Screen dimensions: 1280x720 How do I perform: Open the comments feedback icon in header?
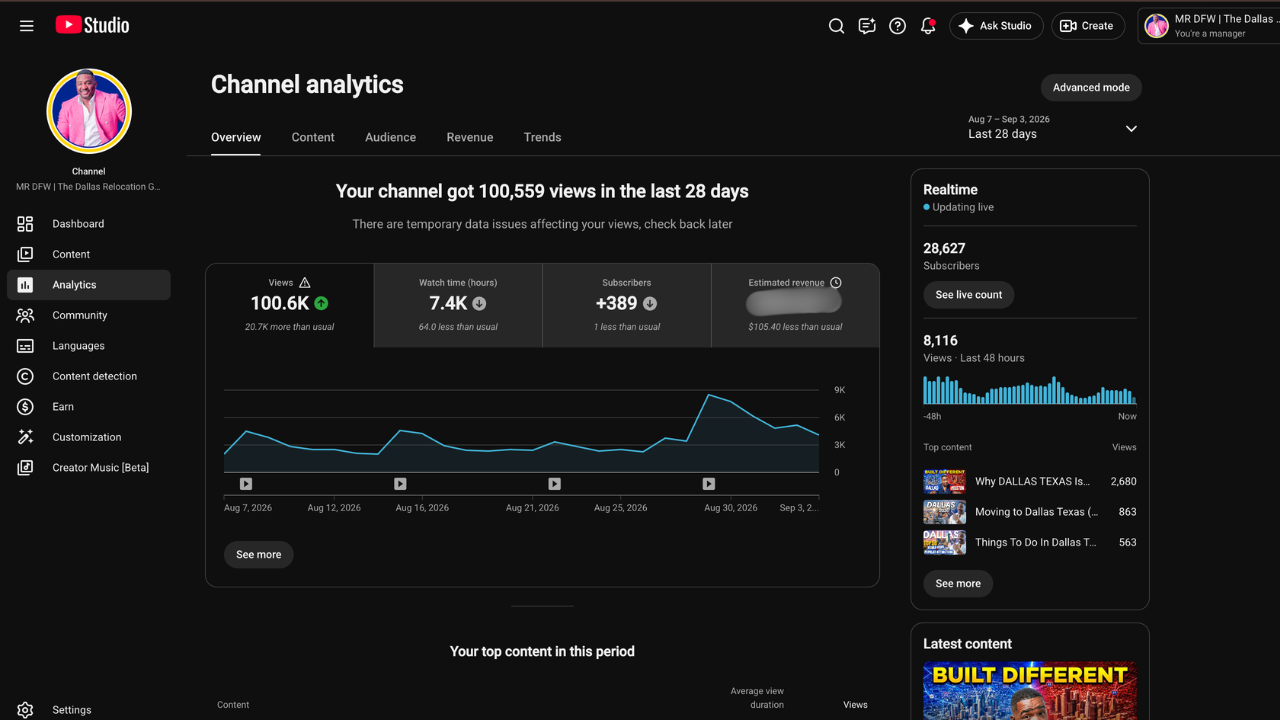(x=867, y=26)
